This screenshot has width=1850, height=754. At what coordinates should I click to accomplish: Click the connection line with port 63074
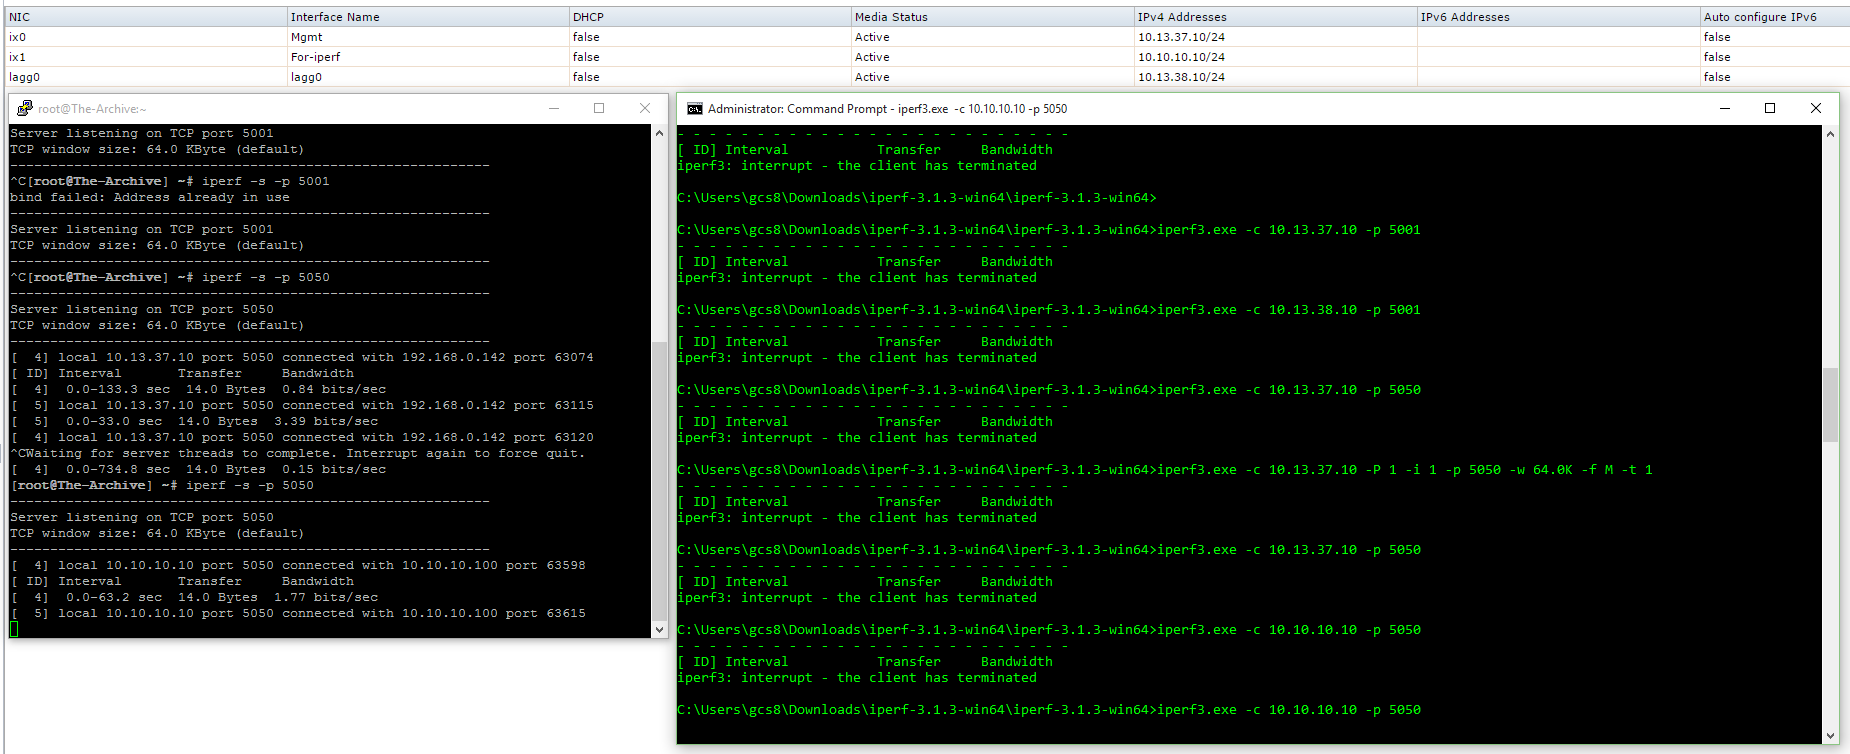[302, 357]
